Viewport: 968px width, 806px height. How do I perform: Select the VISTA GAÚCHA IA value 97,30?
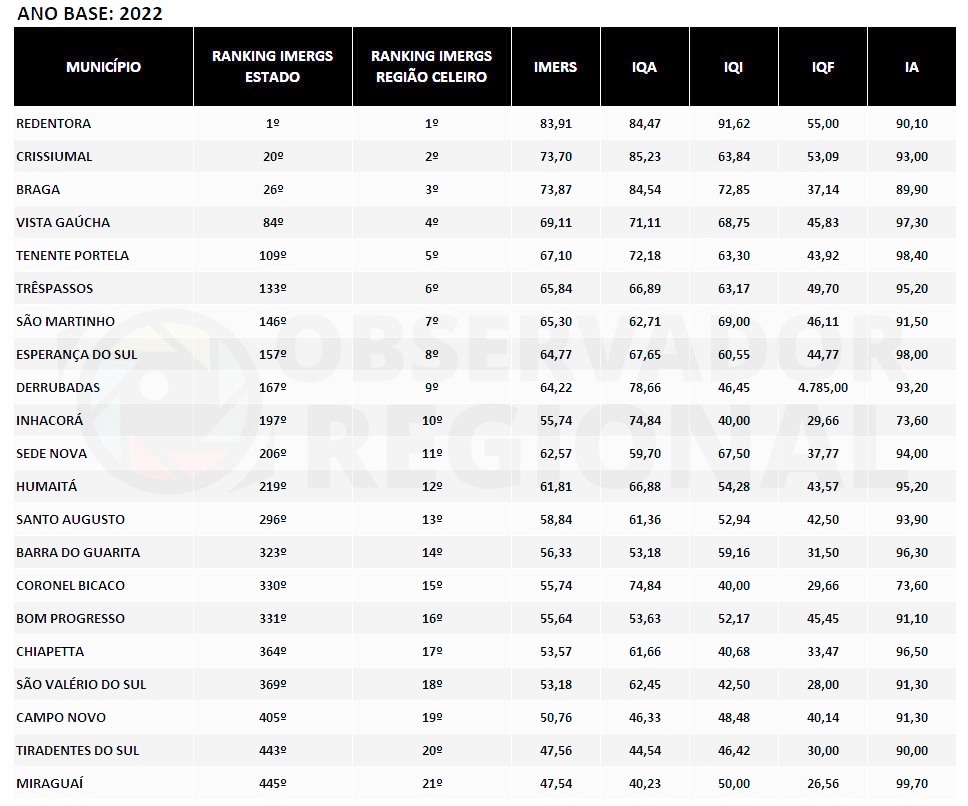coord(912,222)
